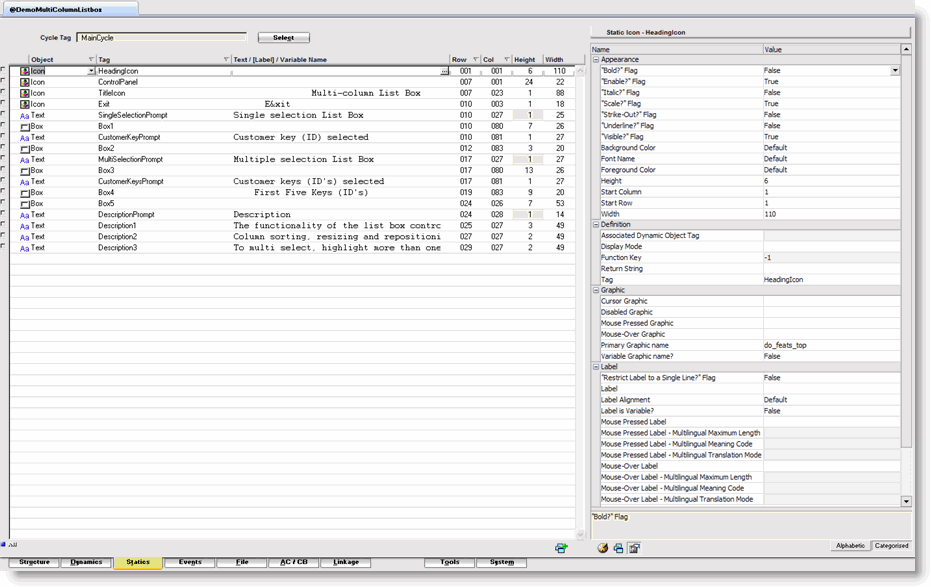Click the Aa text glyph beside CustomerKeysPrompt
931x587 pixels.
[x=24, y=182]
